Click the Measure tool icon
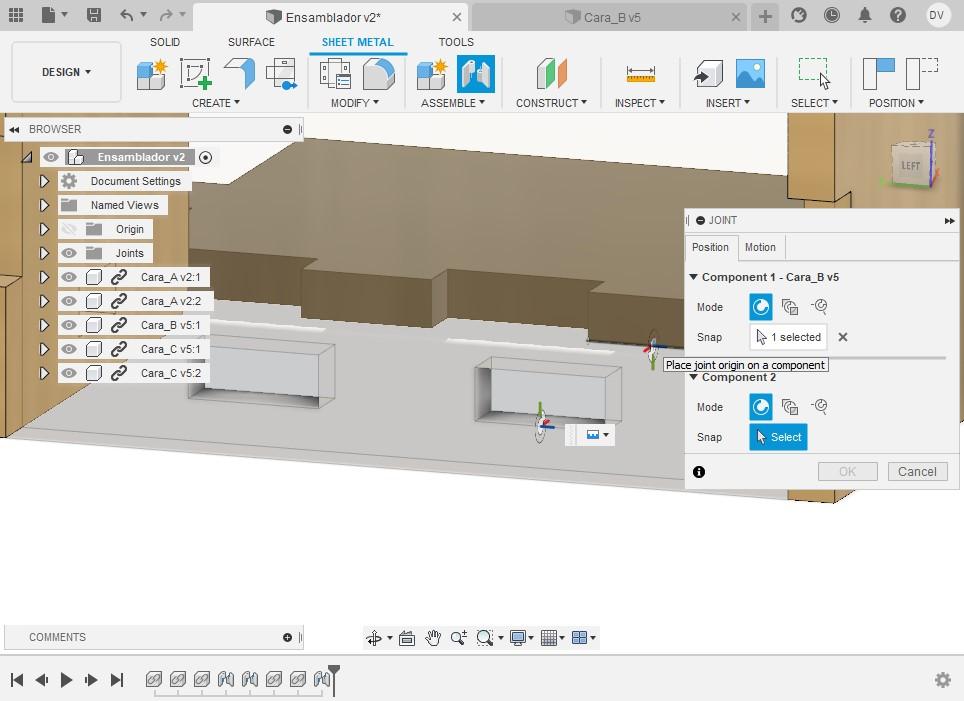 pos(640,74)
